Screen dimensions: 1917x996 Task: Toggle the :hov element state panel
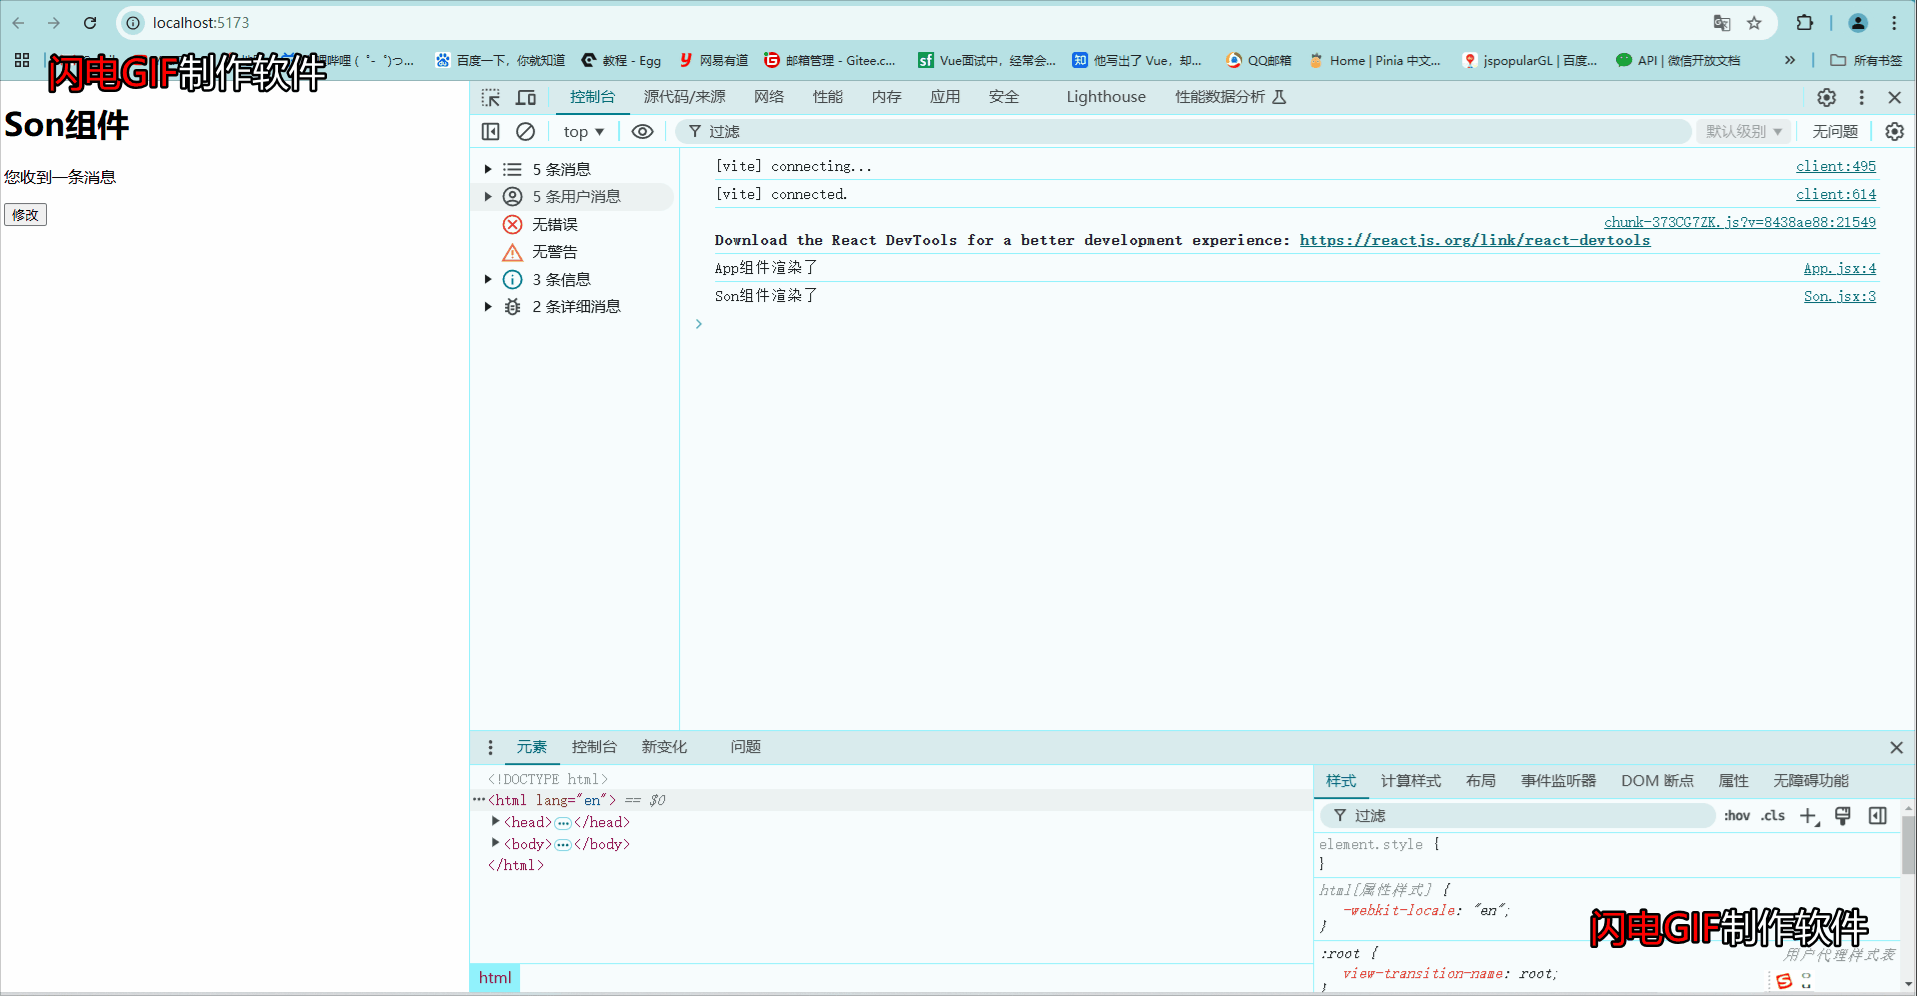[x=1736, y=815]
